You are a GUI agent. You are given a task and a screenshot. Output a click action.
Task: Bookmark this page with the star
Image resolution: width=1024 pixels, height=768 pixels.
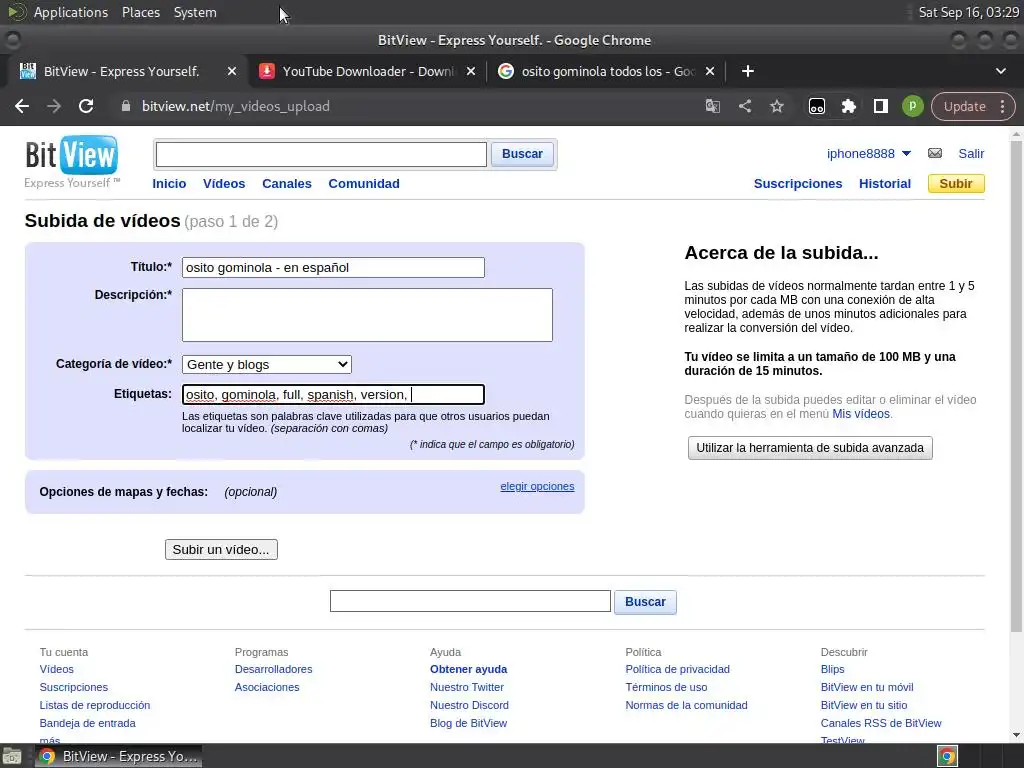[x=776, y=106]
